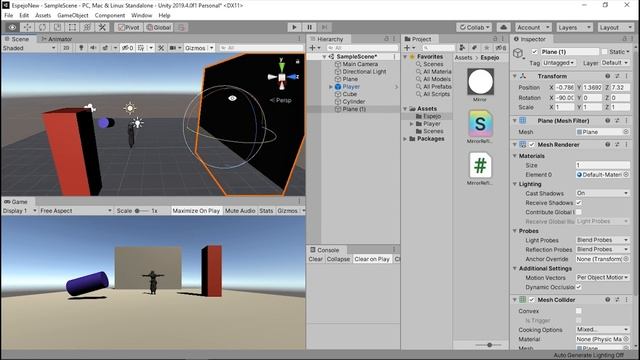
Task: Select the MirrorReflection shader asset
Action: tap(480, 124)
